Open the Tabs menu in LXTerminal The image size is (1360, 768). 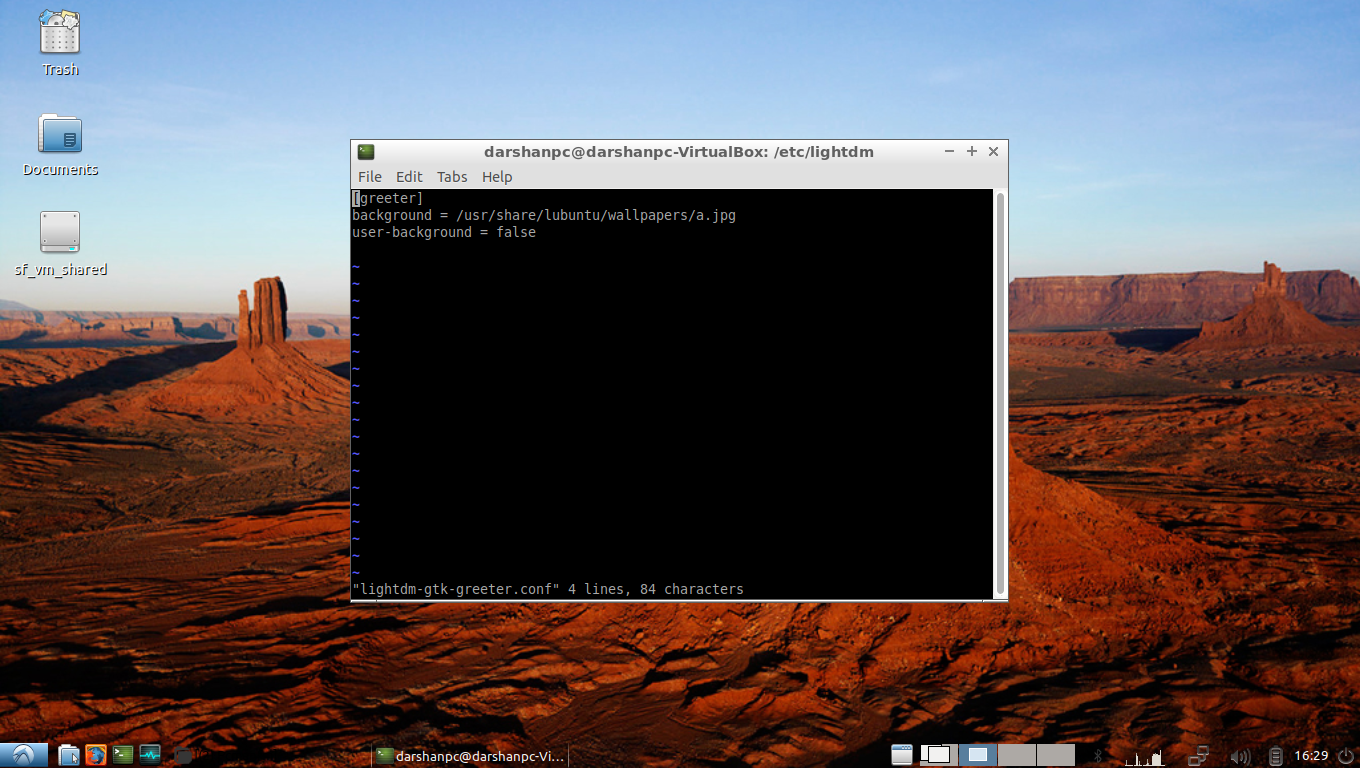pos(452,176)
